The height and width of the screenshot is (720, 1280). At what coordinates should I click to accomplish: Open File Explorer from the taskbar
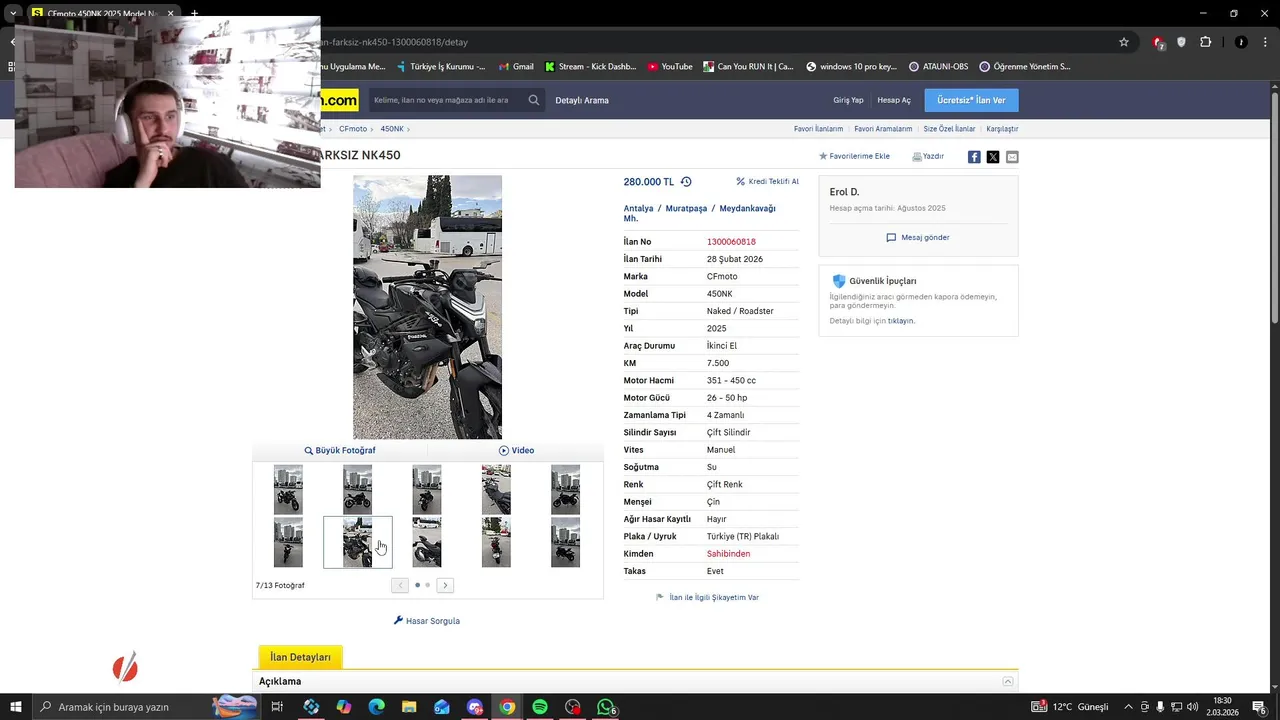[x=409, y=707]
